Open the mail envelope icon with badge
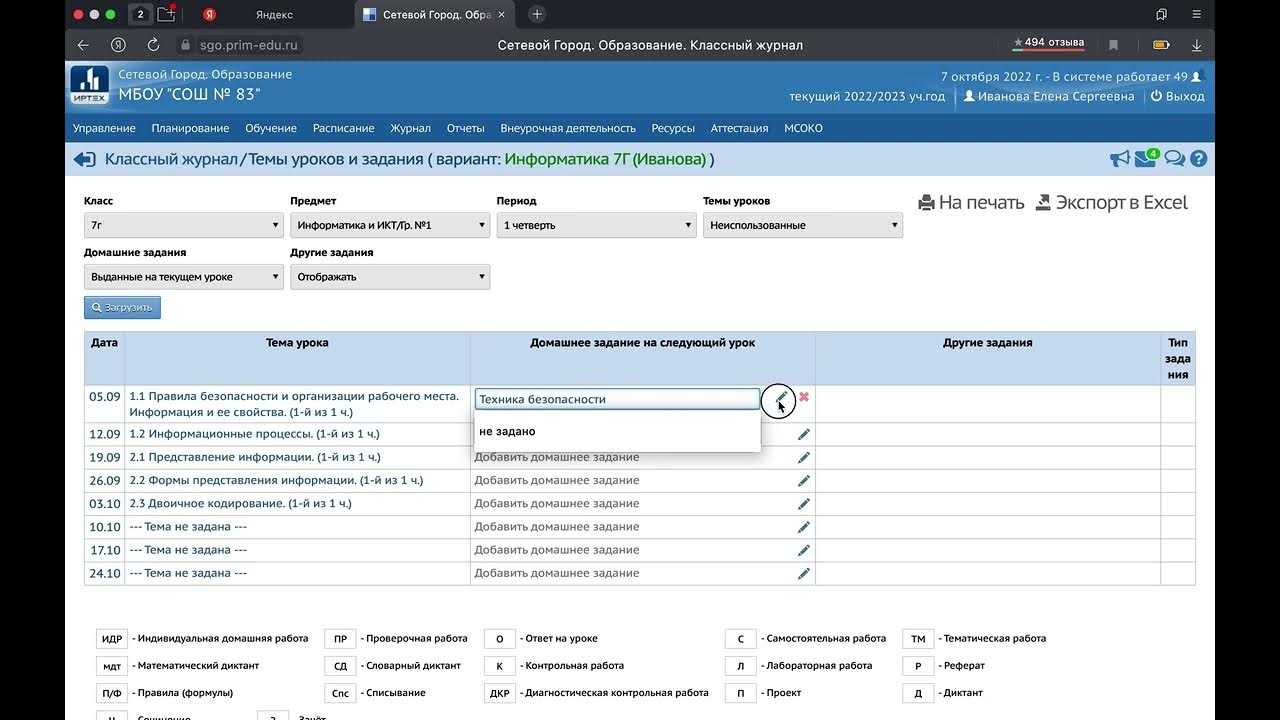Image resolution: width=1280 pixels, height=720 pixels. pyautogui.click(x=1146, y=158)
